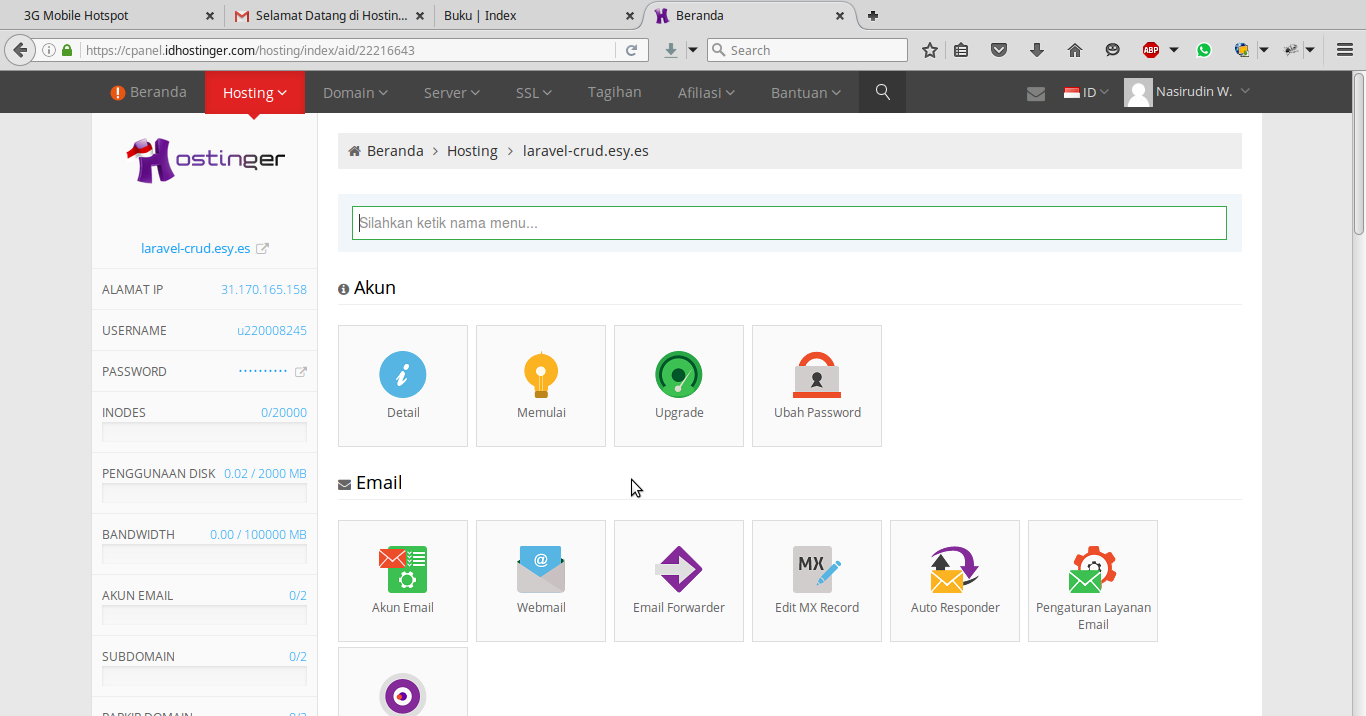The width and height of the screenshot is (1366, 716).
Task: Expand the Bantuan dropdown menu
Action: point(806,92)
